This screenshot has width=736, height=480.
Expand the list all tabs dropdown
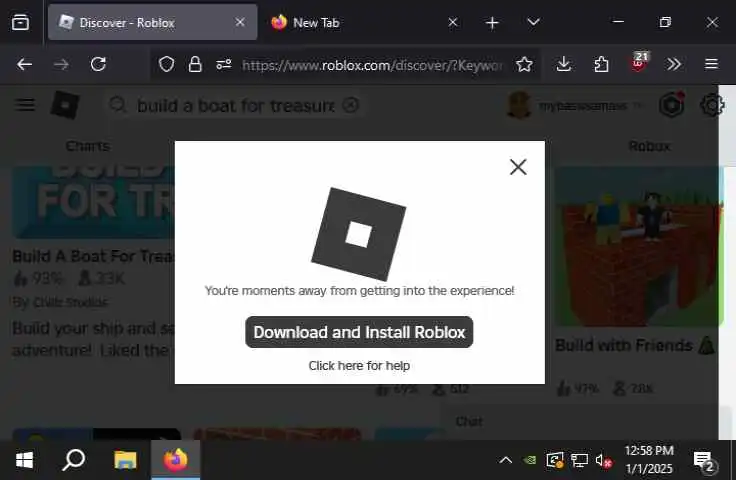coord(533,22)
